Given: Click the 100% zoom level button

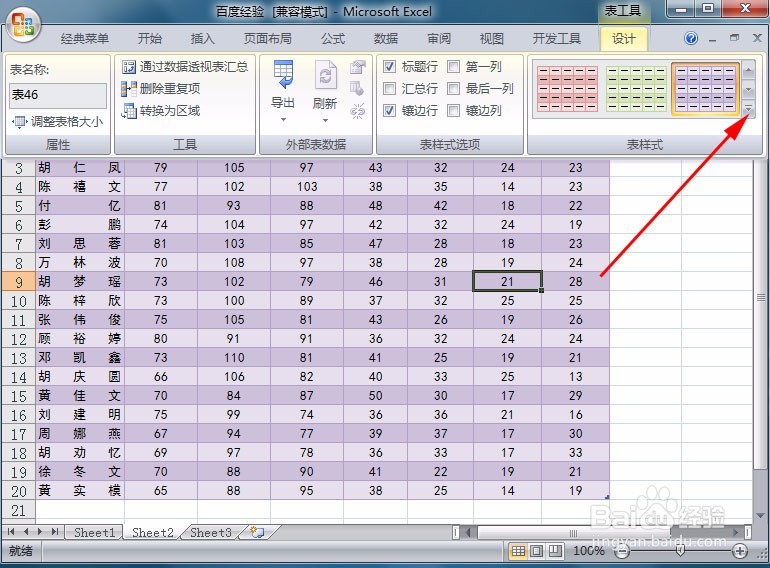Looking at the screenshot, I should click(589, 551).
